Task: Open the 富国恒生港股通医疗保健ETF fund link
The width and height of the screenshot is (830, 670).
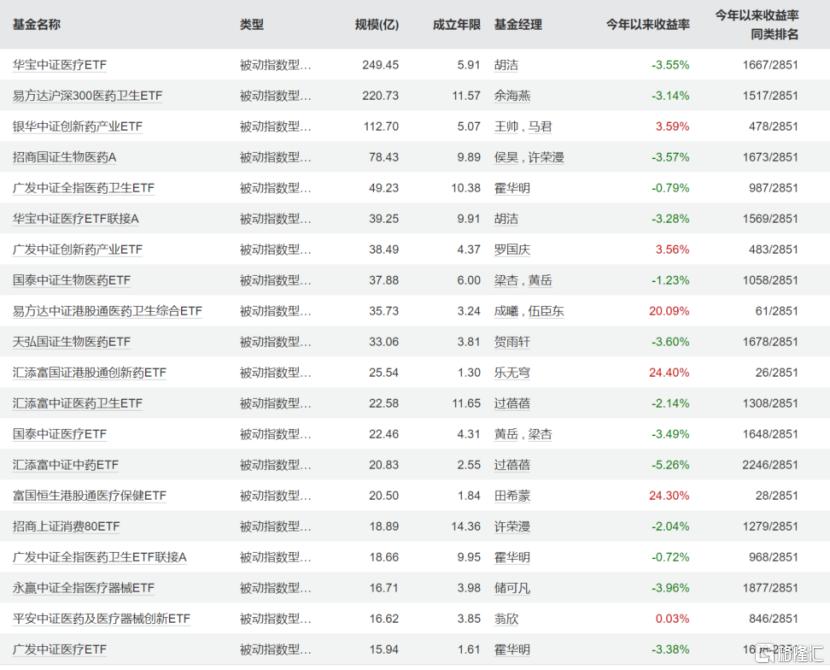Action: [x=89, y=495]
